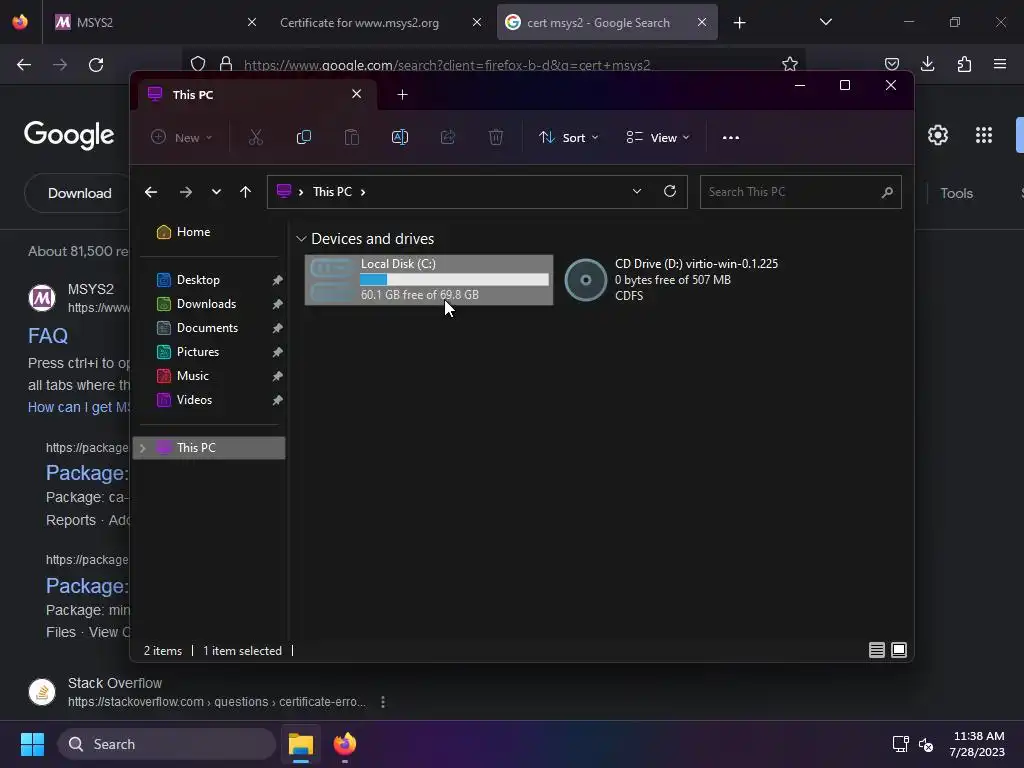The width and height of the screenshot is (1024, 768).
Task: Open Firefox hamburger application menu
Action: click(x=1000, y=64)
